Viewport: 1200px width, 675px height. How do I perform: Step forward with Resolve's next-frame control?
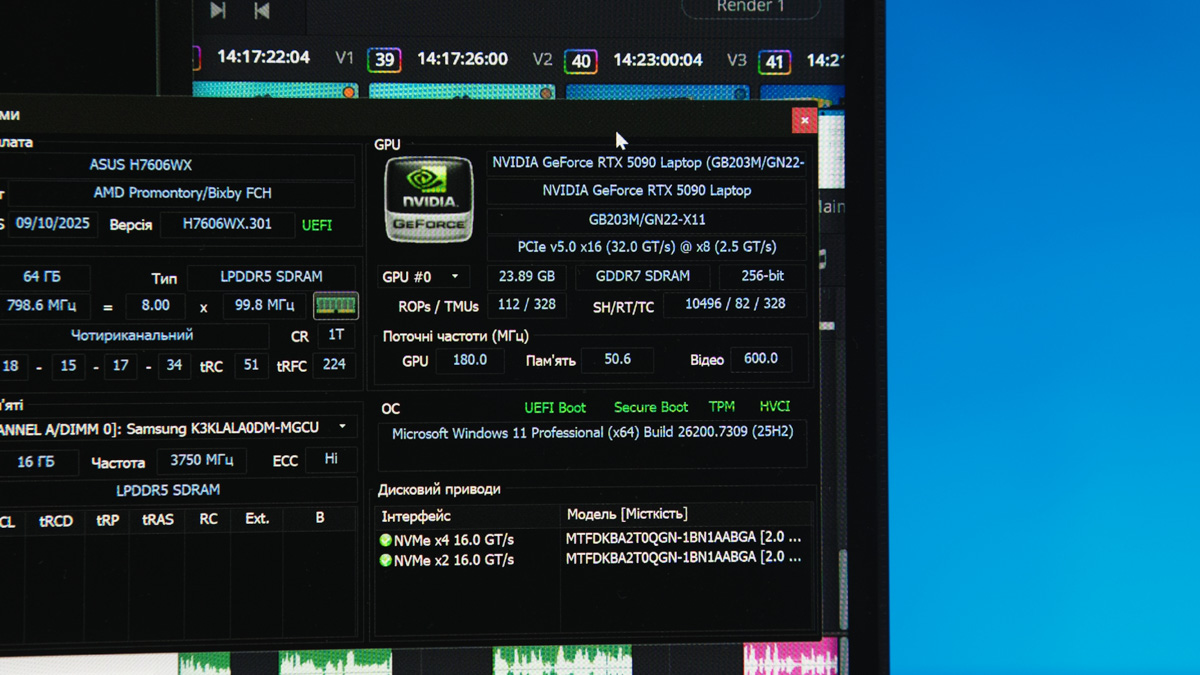(218, 10)
